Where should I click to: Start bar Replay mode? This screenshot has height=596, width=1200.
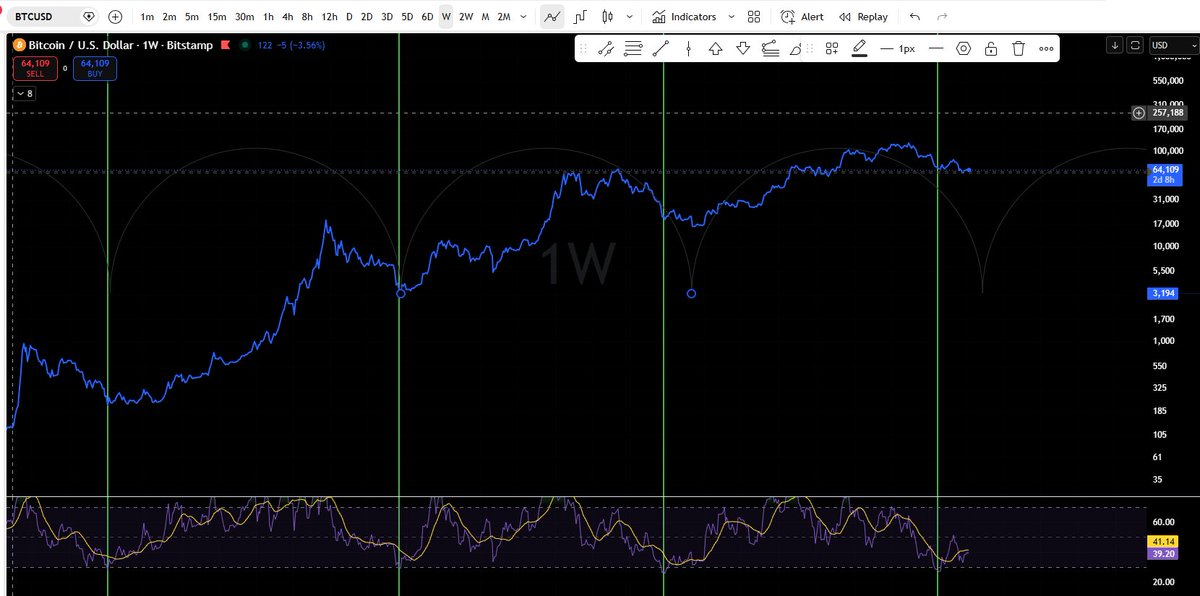(x=864, y=17)
